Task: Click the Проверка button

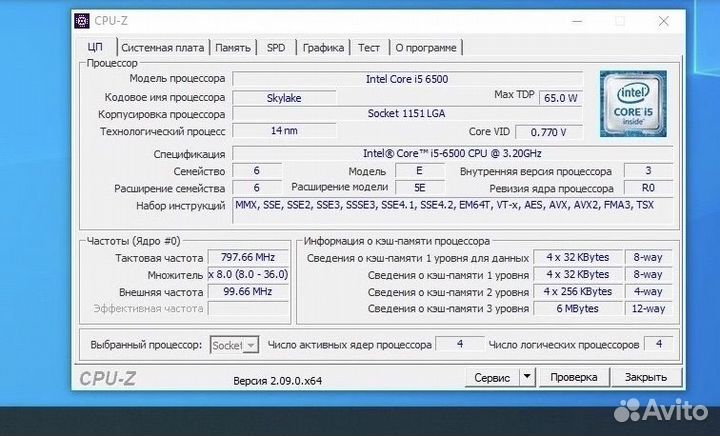Action: [574, 377]
